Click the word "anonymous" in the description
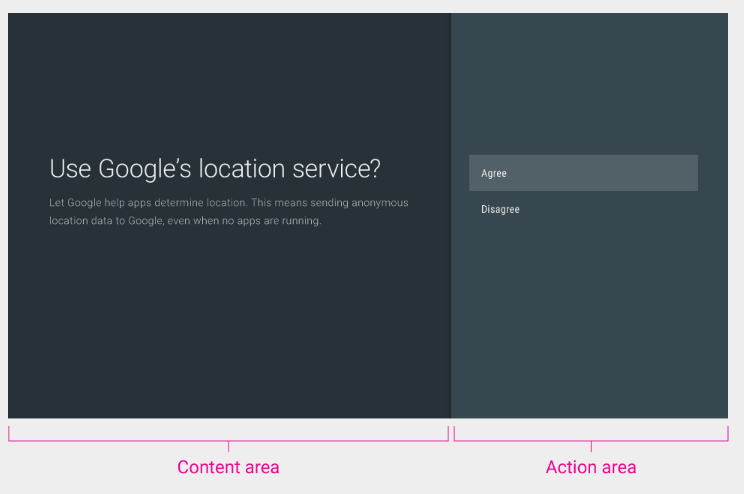The image size is (744, 494). tap(382, 203)
